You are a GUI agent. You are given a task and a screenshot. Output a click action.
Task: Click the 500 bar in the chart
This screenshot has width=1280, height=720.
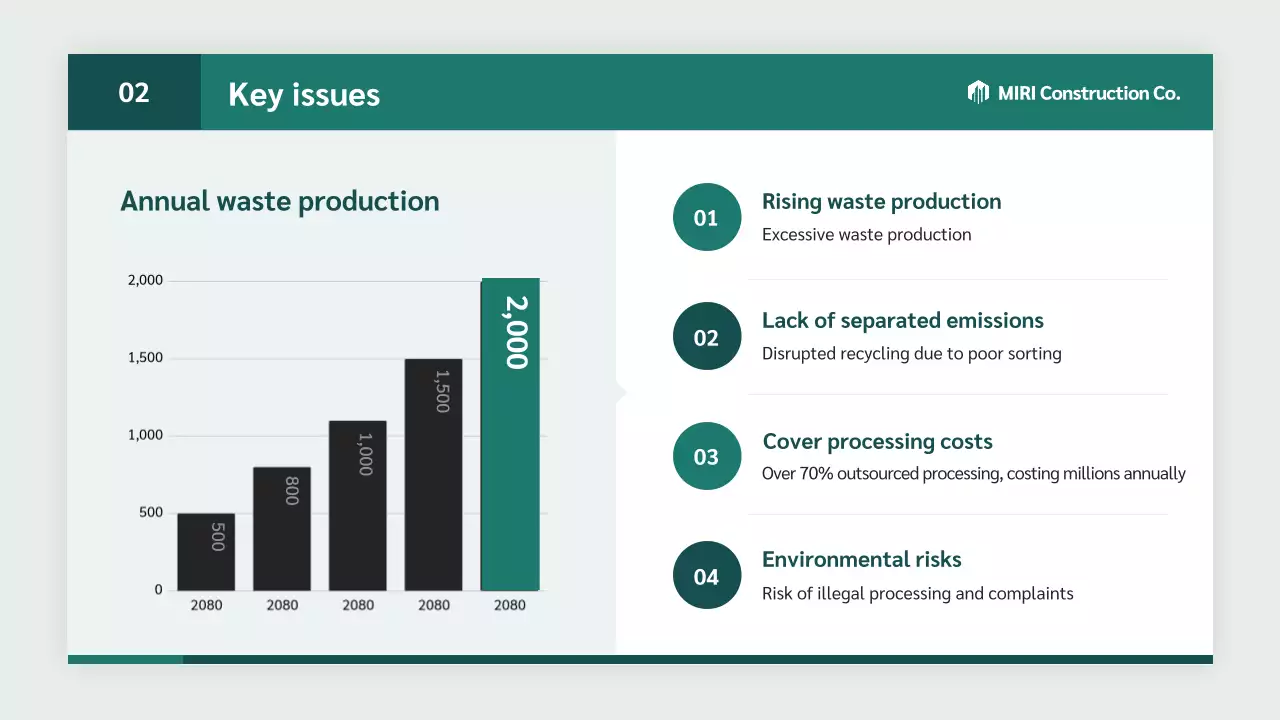(x=206, y=550)
